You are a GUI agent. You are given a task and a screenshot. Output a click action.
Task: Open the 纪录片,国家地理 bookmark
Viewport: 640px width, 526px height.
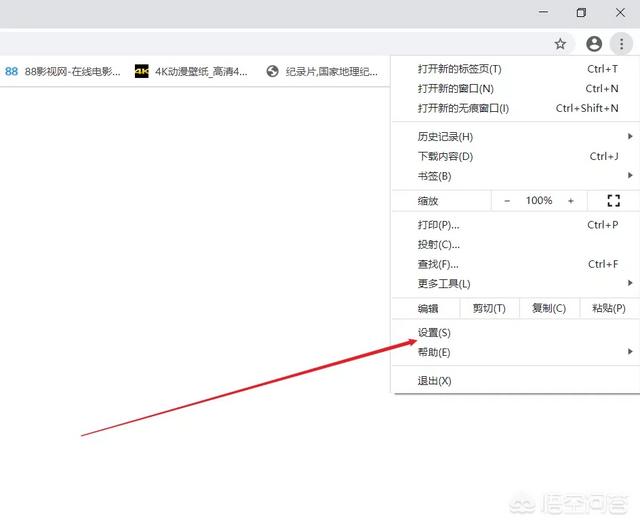322,72
